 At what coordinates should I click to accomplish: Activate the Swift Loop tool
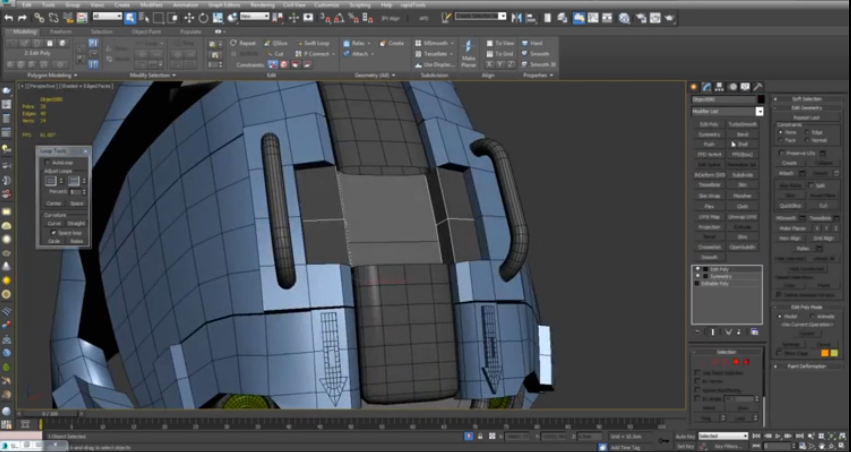pyautogui.click(x=312, y=43)
